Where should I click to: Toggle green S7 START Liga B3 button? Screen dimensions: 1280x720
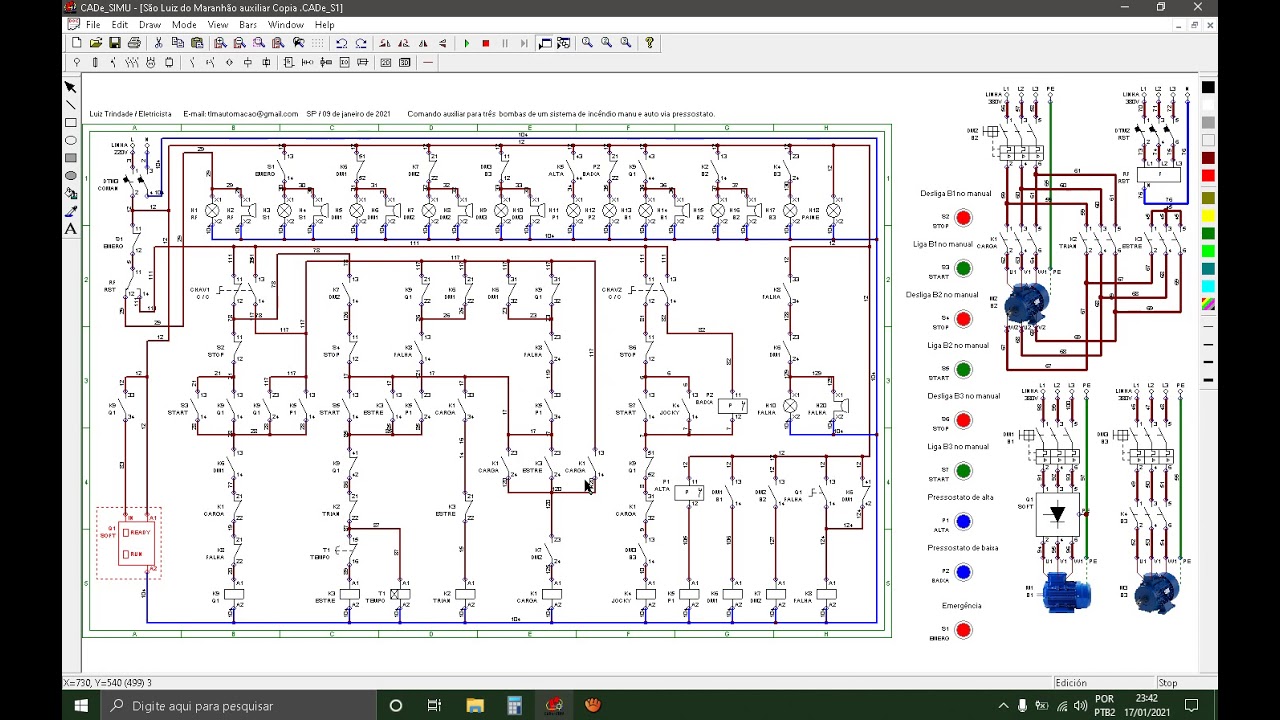coord(963,471)
